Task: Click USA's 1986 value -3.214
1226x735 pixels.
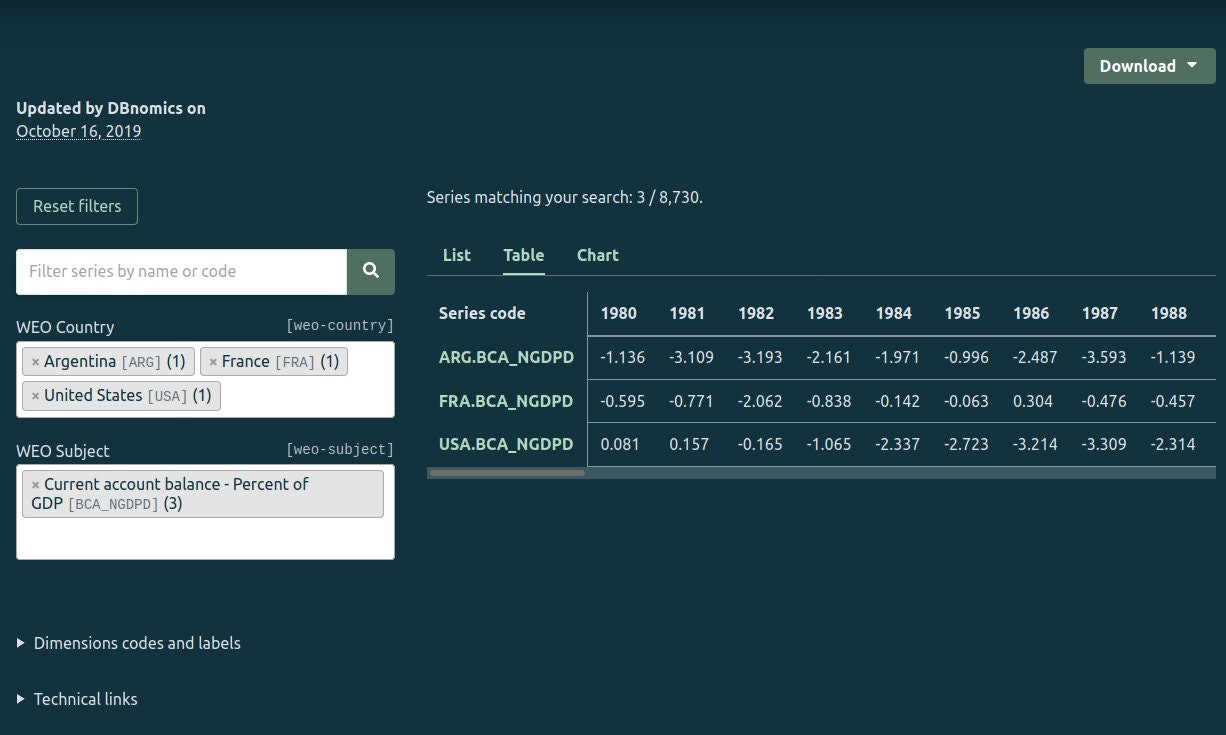Action: click(x=1035, y=444)
